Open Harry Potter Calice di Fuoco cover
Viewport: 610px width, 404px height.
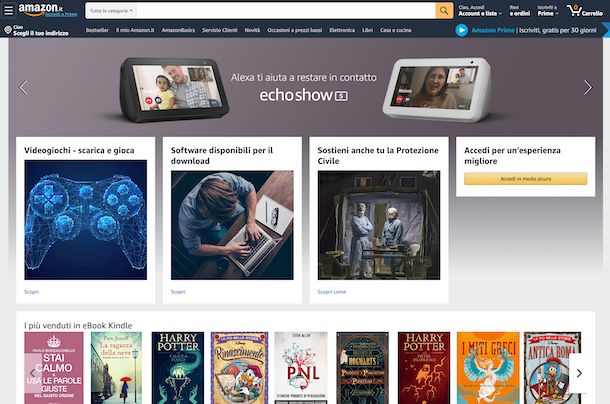[178, 368]
